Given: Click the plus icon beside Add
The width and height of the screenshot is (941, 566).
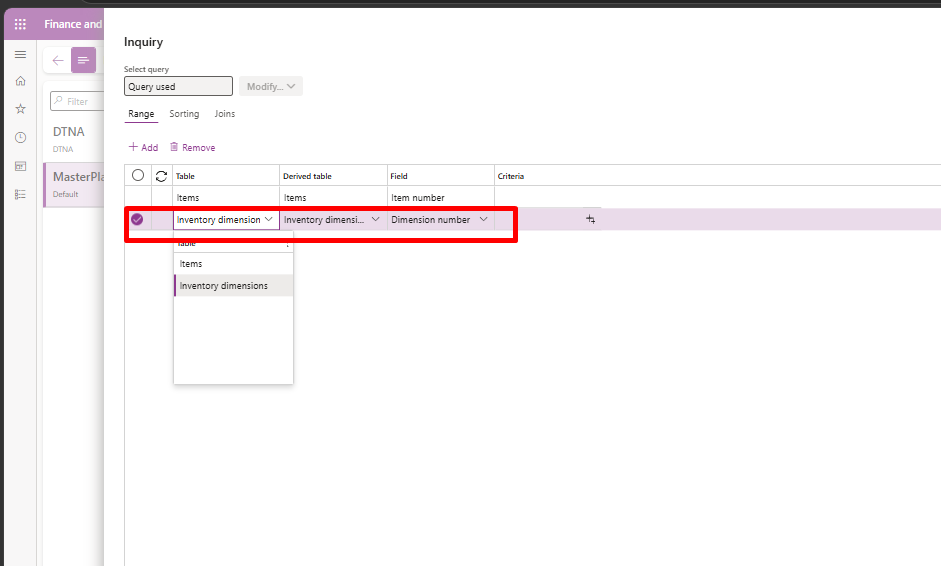Looking at the screenshot, I should click(133, 147).
